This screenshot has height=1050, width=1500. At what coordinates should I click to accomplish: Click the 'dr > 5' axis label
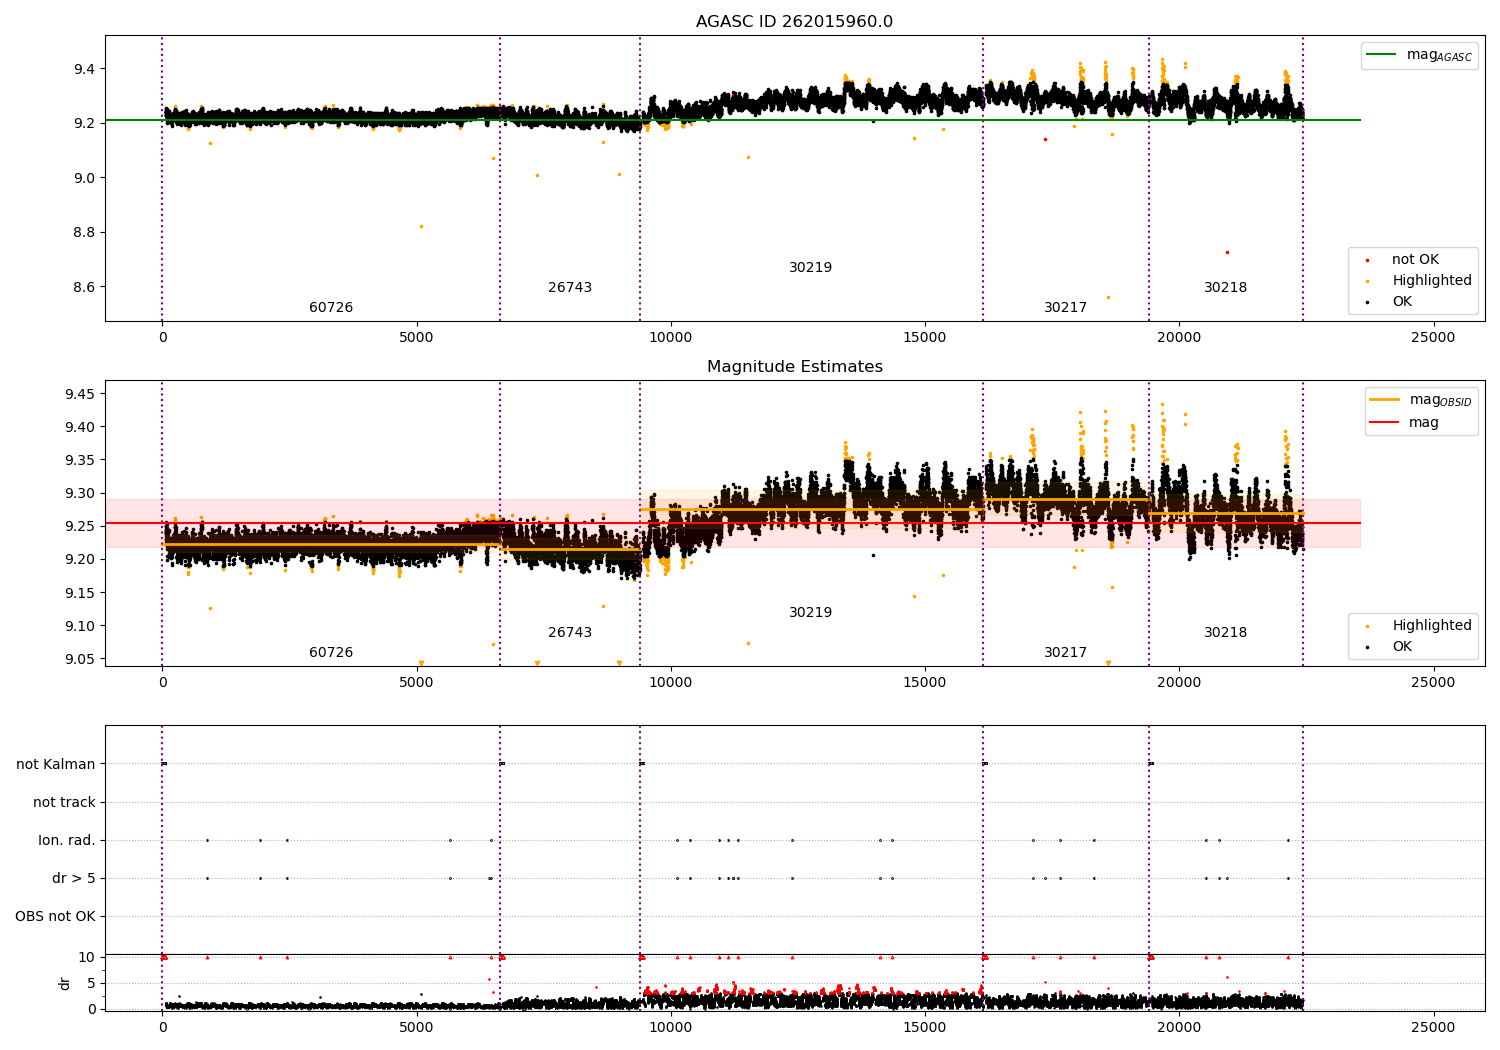point(74,879)
